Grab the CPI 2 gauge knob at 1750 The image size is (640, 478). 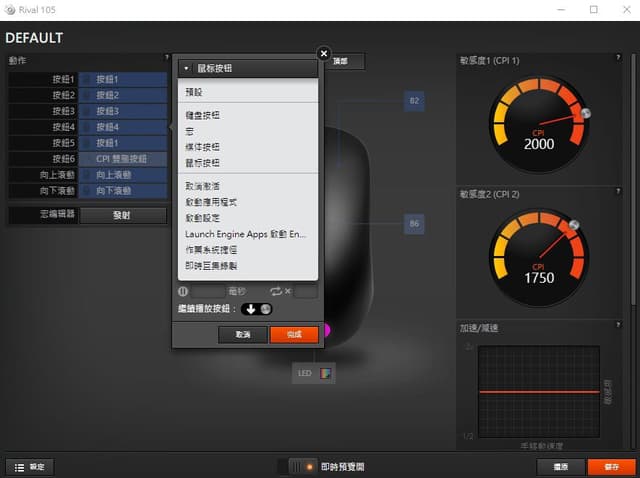coord(574,225)
